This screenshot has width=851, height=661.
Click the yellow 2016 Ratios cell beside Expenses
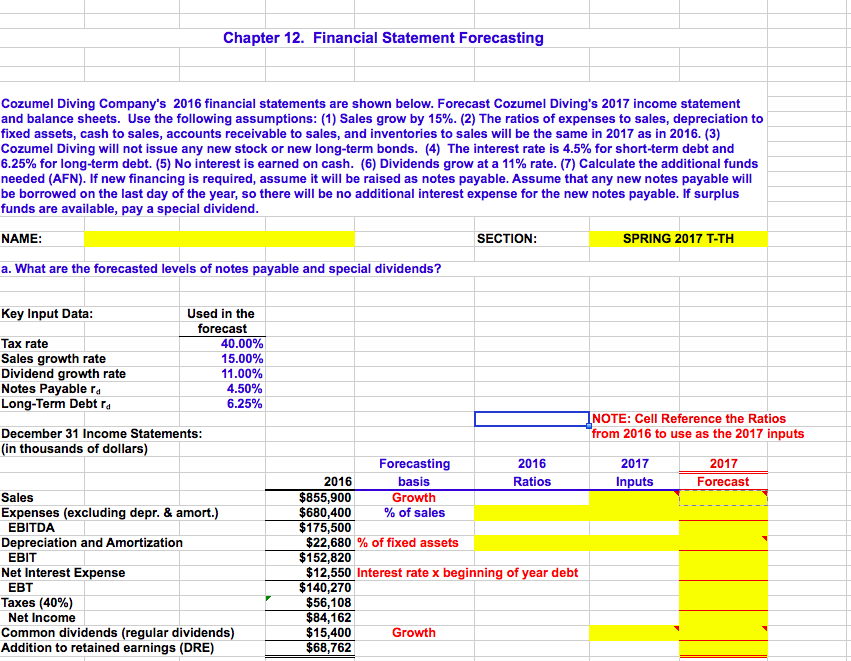(x=531, y=512)
